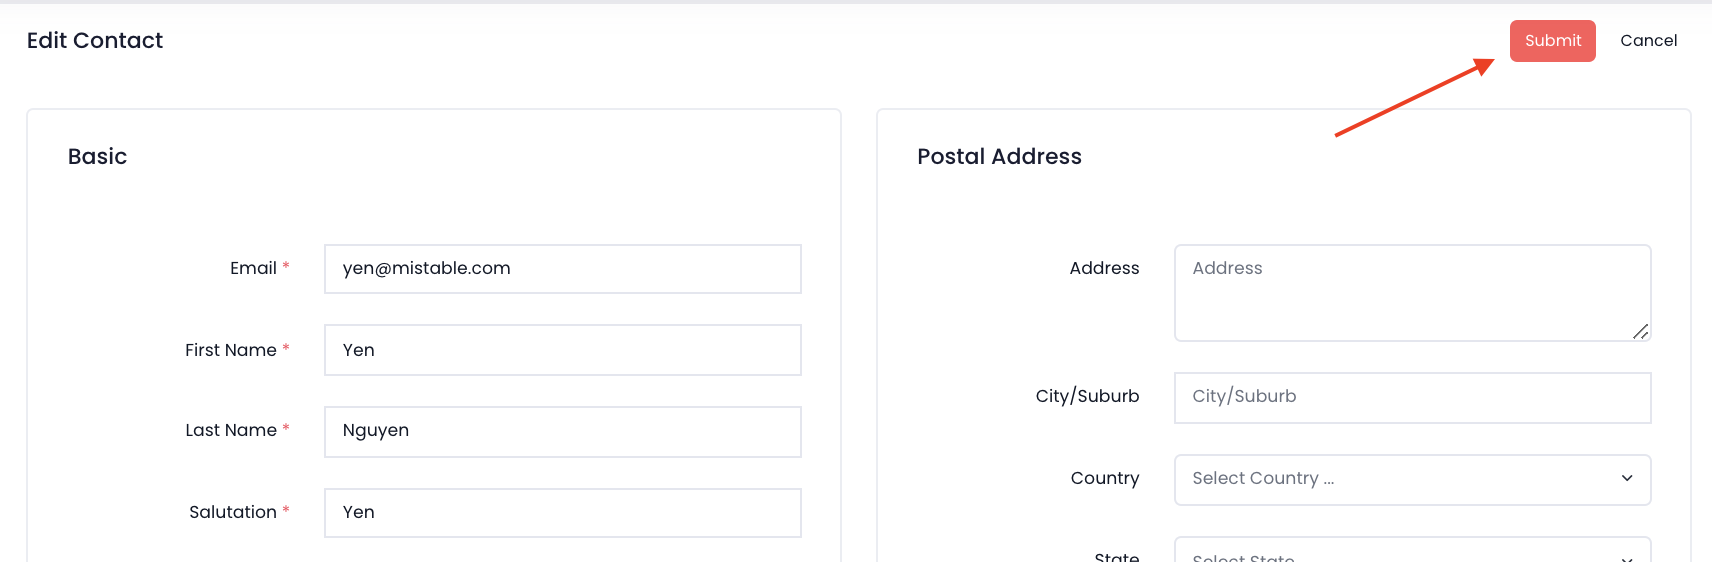Click the First Name label
1712x562 pixels.
(230, 350)
